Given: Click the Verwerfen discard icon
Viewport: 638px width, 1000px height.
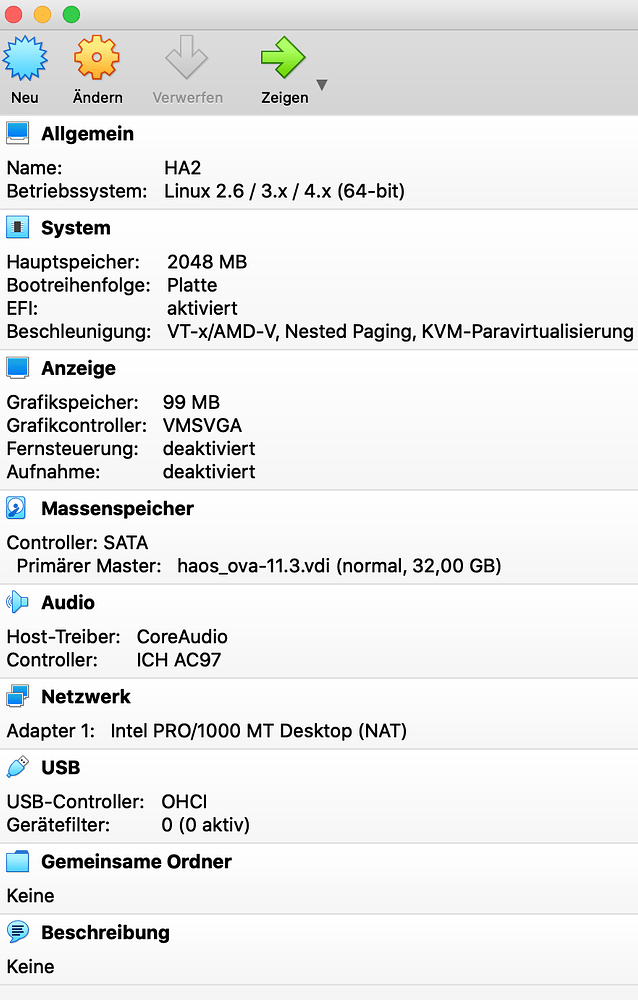Looking at the screenshot, I should point(186,60).
